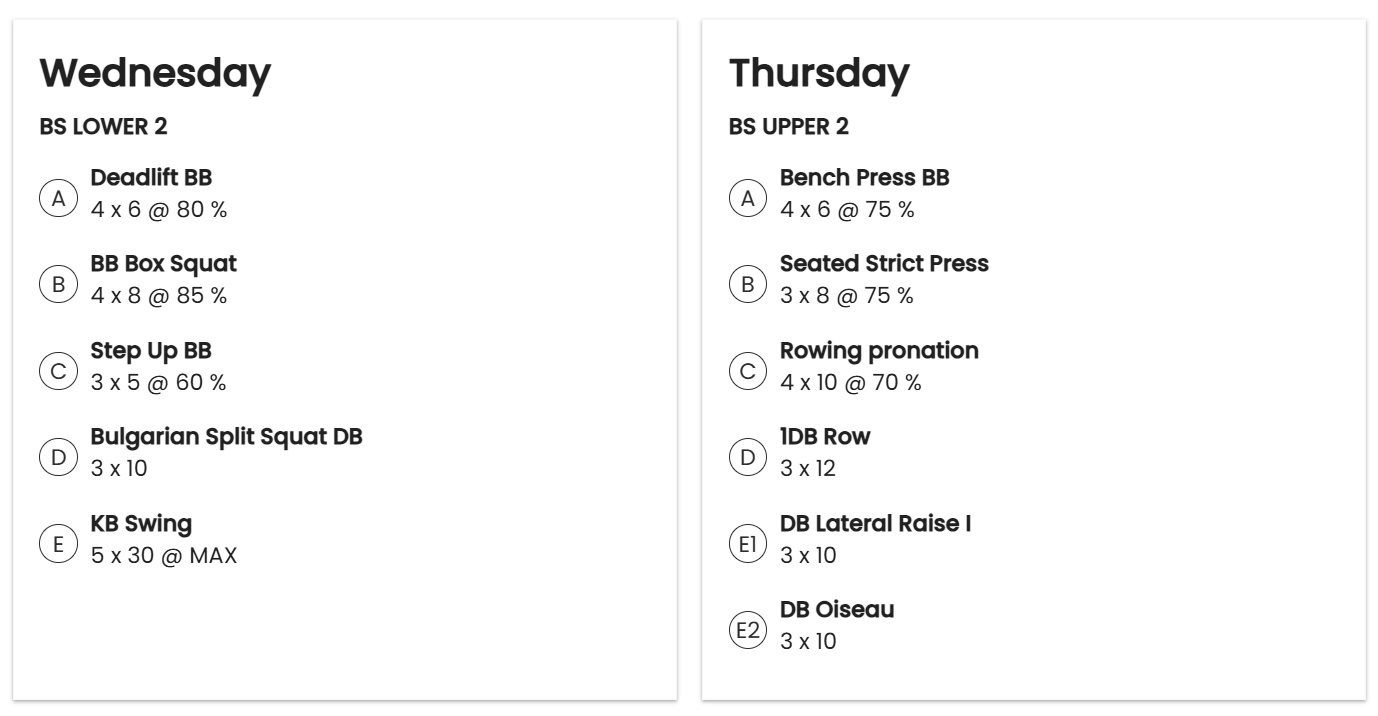This screenshot has height=716, width=1378.
Task: Select circled B icon for Seated Strict Press
Action: pos(748,285)
